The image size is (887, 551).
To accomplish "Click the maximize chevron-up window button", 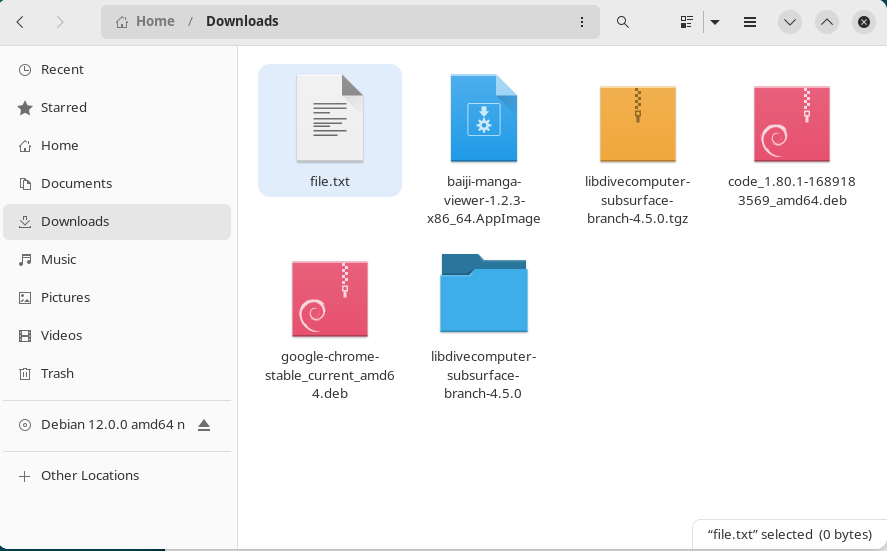I will [827, 22].
